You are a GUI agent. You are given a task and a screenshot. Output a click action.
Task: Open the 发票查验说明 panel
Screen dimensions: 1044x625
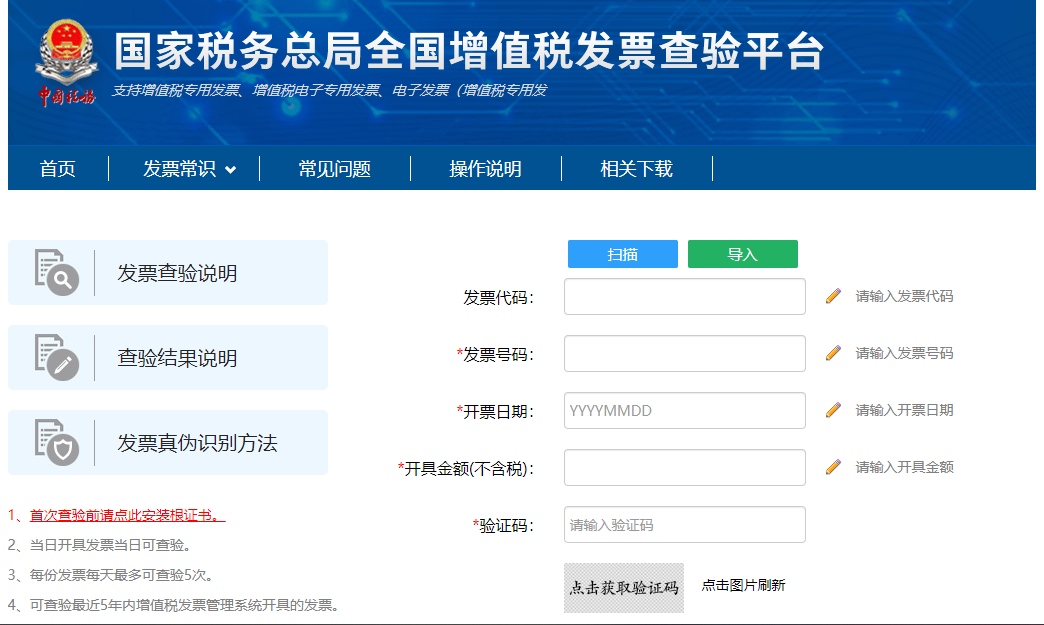(x=168, y=272)
